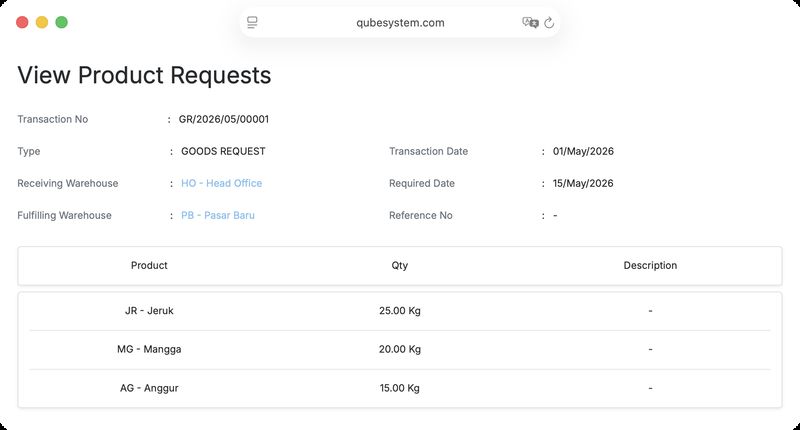Click the green fullscreen window button
Screen dimensions: 800x430
(61, 22)
